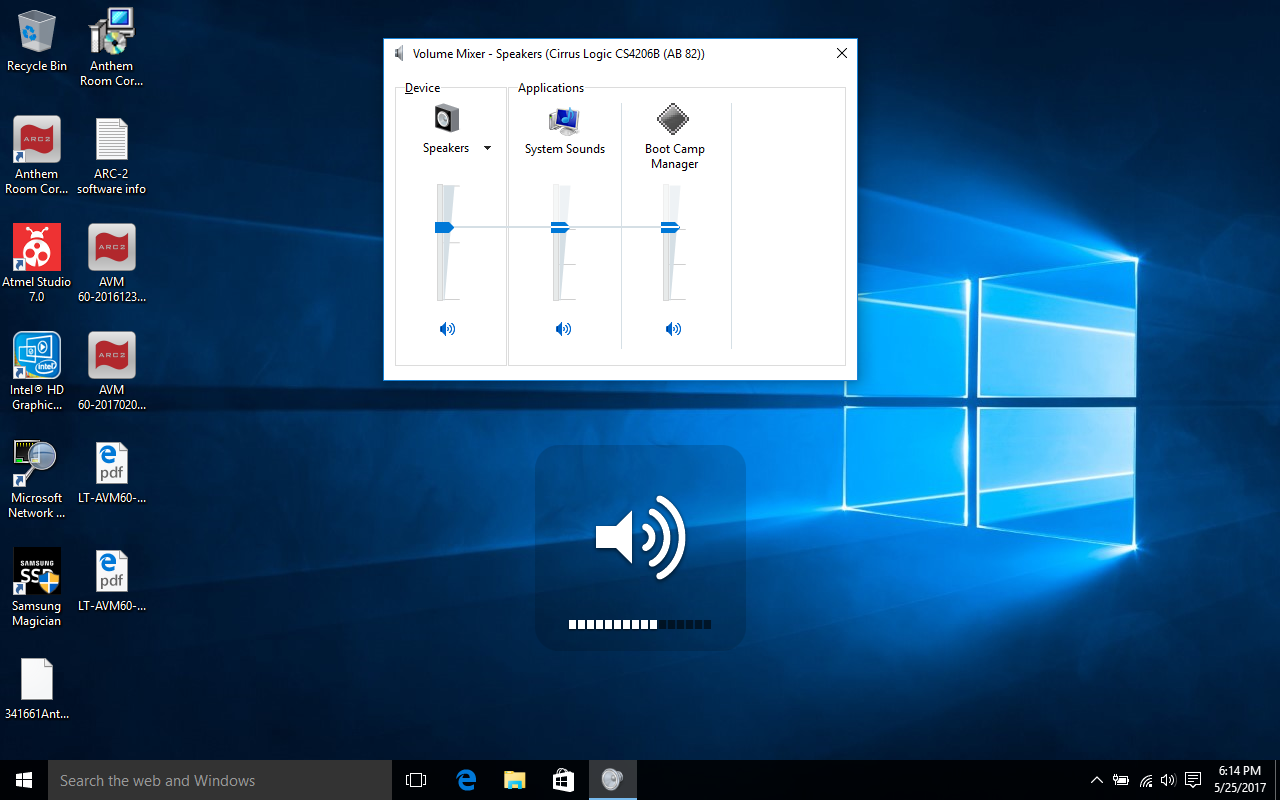Click the System Sounds volume slider handle
This screenshot has width=1280, height=800.
click(560, 228)
